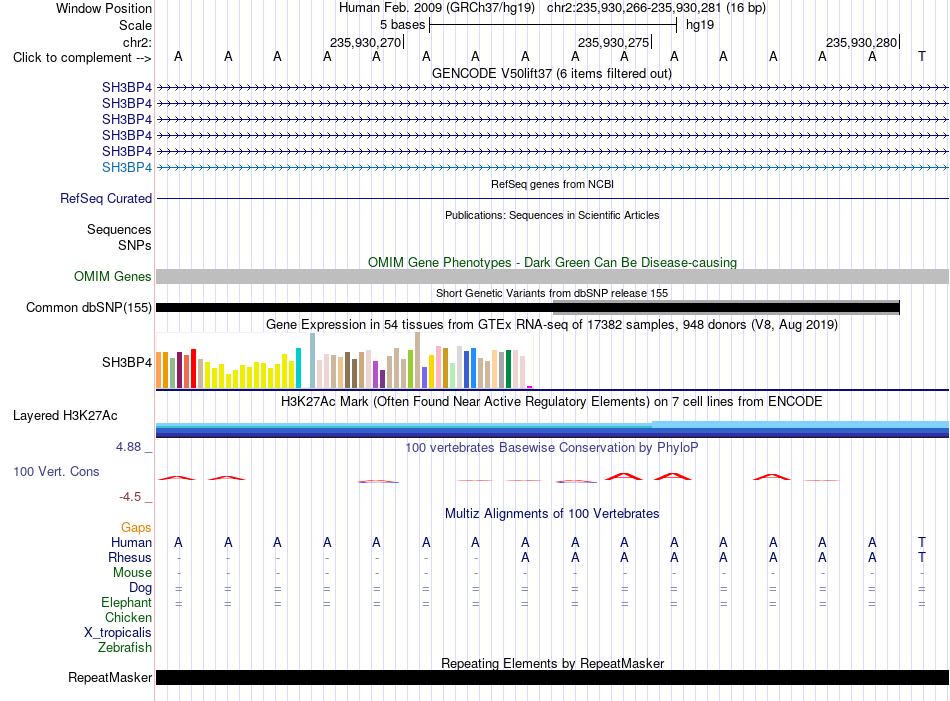Viewport: 950px width, 701px height.
Task: Click the red GTEx expression bar
Action: pyautogui.click(x=193, y=368)
